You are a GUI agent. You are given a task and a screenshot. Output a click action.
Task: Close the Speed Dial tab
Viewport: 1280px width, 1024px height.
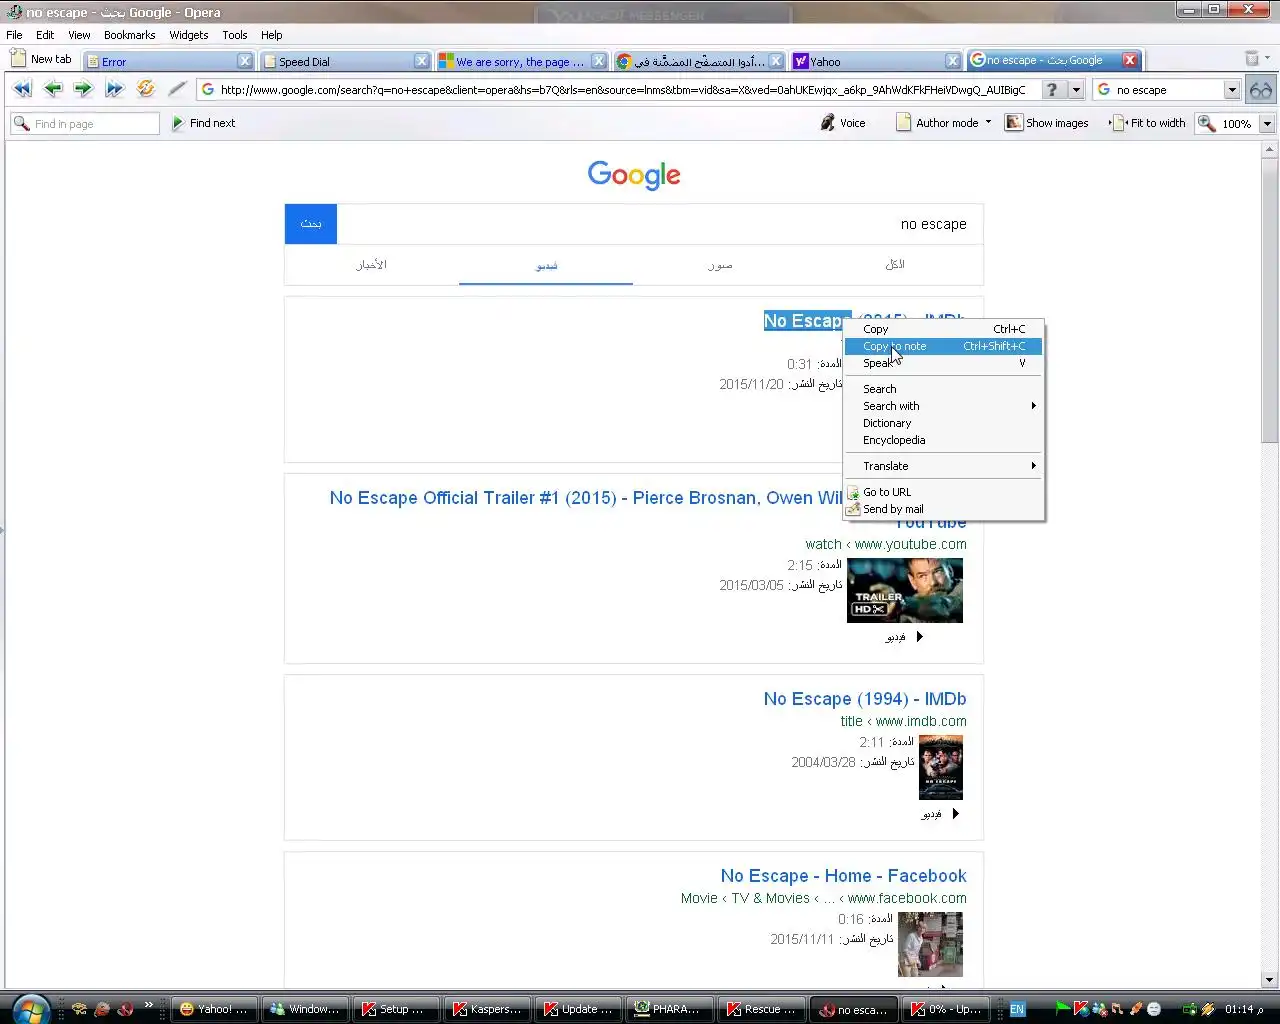422,61
